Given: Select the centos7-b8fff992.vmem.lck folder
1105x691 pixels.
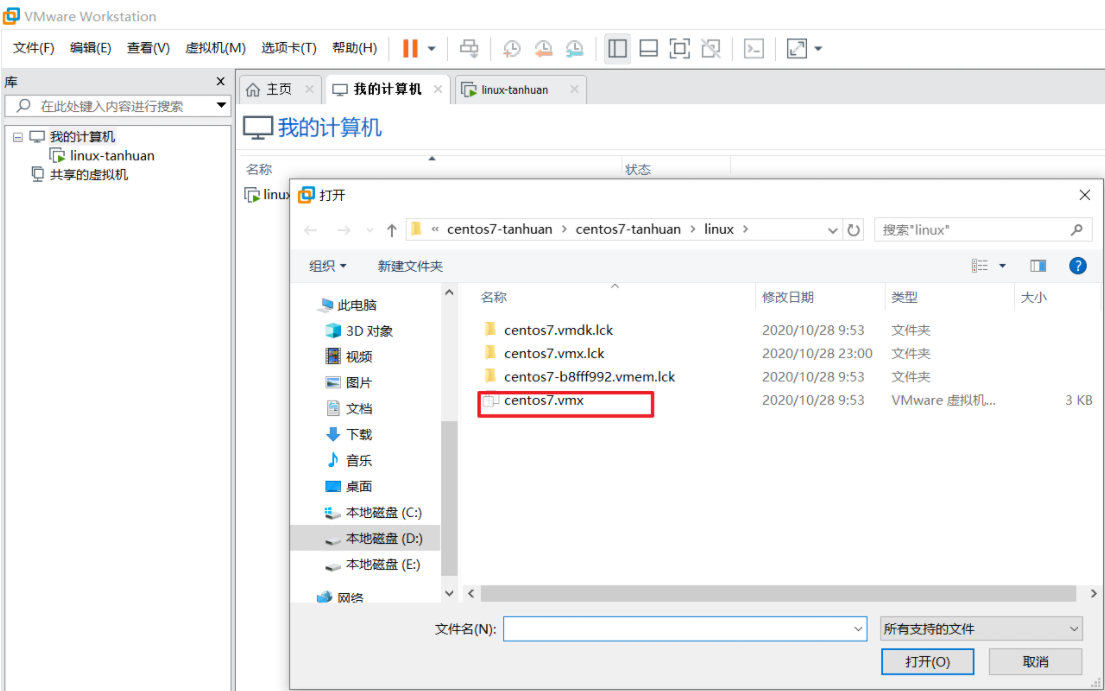Looking at the screenshot, I should pos(589,377).
